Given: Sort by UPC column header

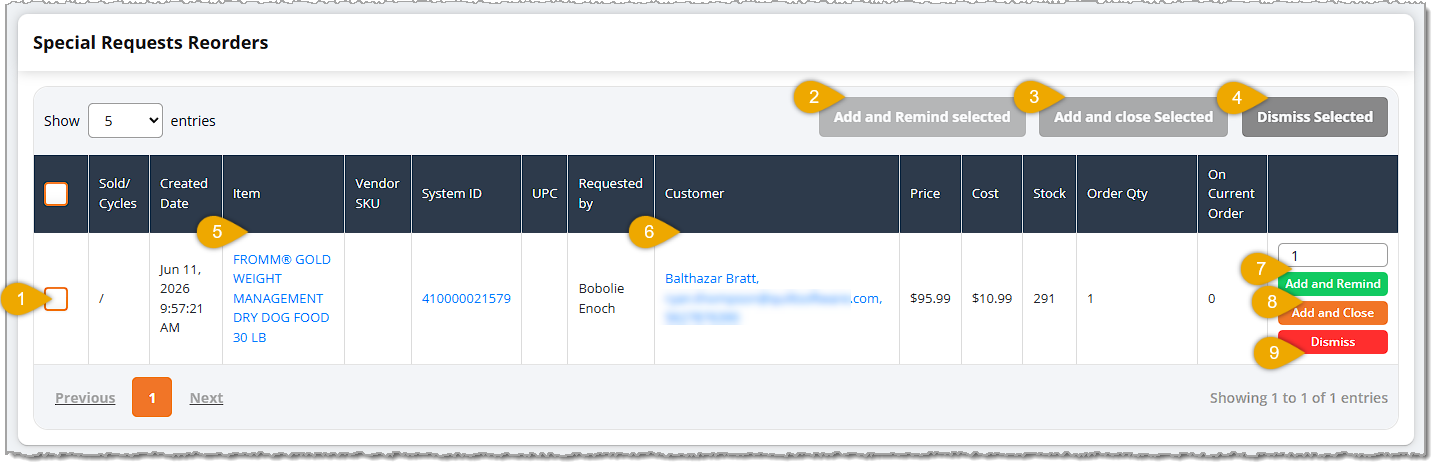Looking at the screenshot, I should point(545,194).
